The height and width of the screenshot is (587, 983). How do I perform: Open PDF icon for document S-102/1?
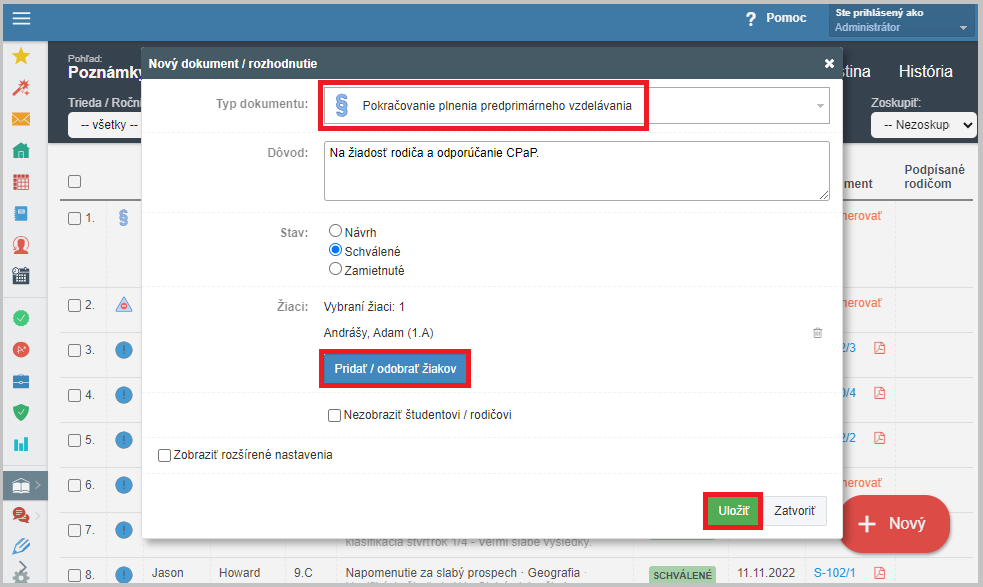tap(880, 573)
